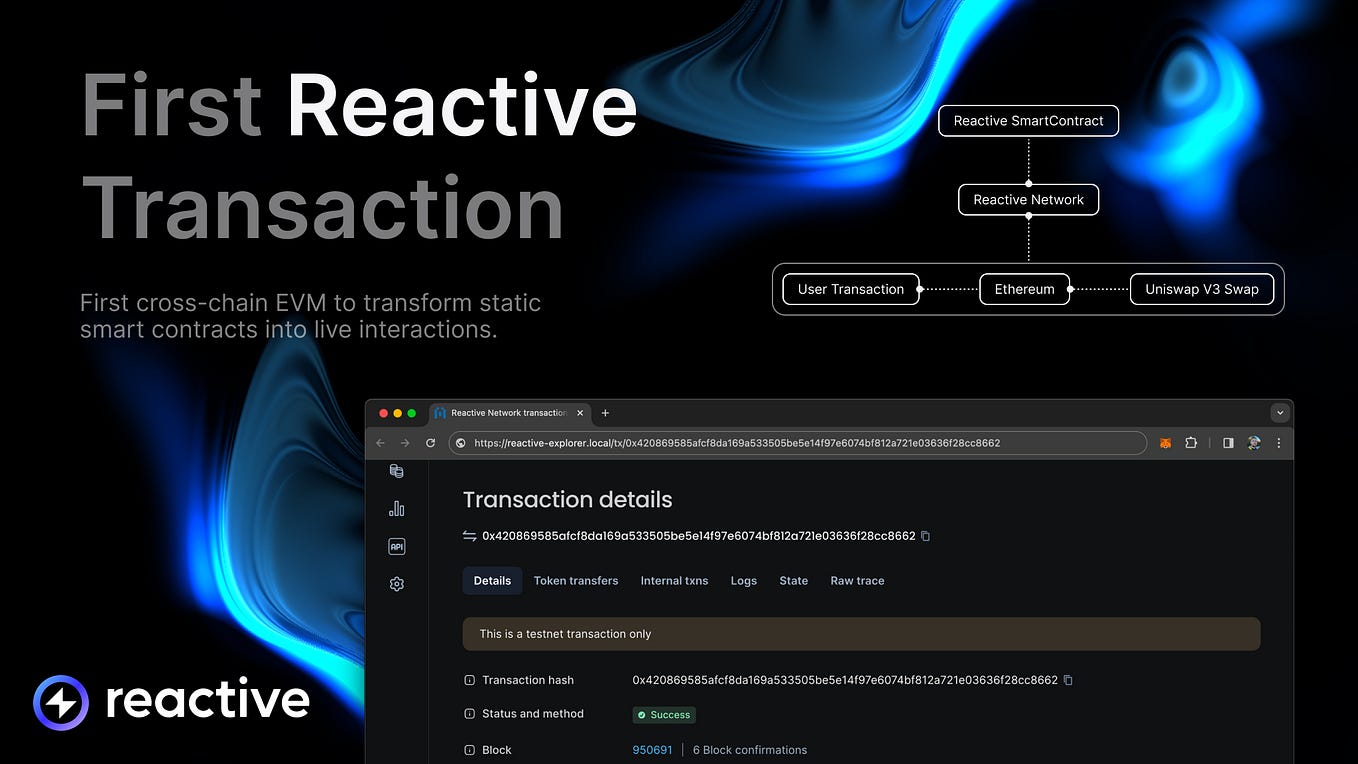The image size is (1358, 764).
Task: Open the settings gear in explorer sidebar
Action: tap(396, 584)
